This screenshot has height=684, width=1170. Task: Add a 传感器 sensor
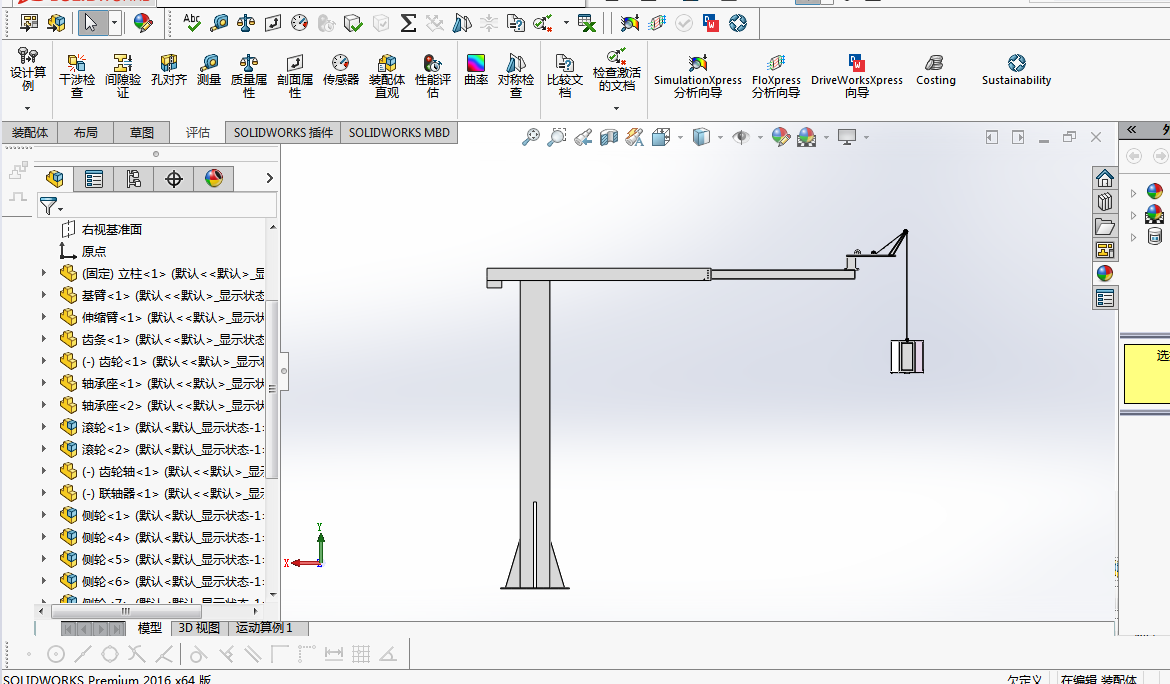point(340,70)
